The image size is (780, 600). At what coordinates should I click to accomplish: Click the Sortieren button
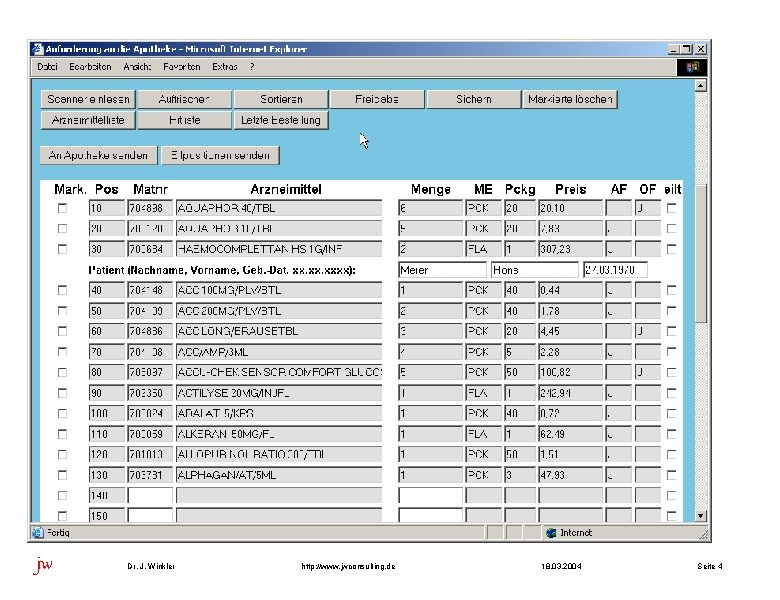tap(281, 99)
